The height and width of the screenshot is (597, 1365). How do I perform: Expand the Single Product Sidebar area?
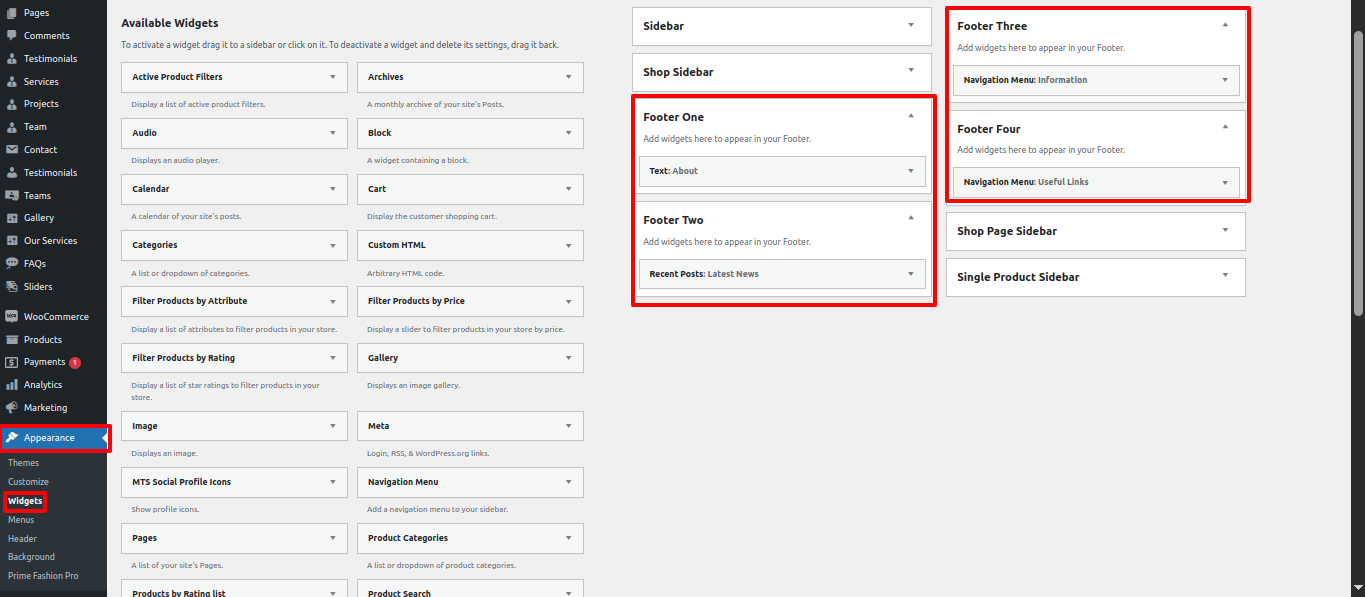(1224, 277)
